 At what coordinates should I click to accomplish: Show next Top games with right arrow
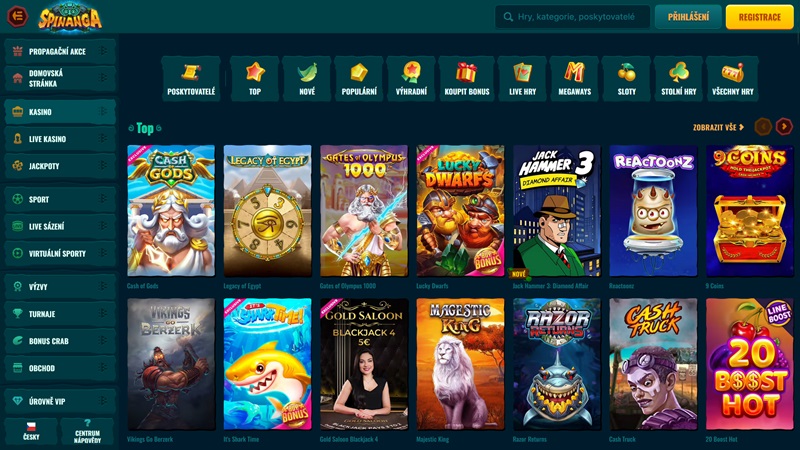pyautogui.click(x=784, y=127)
